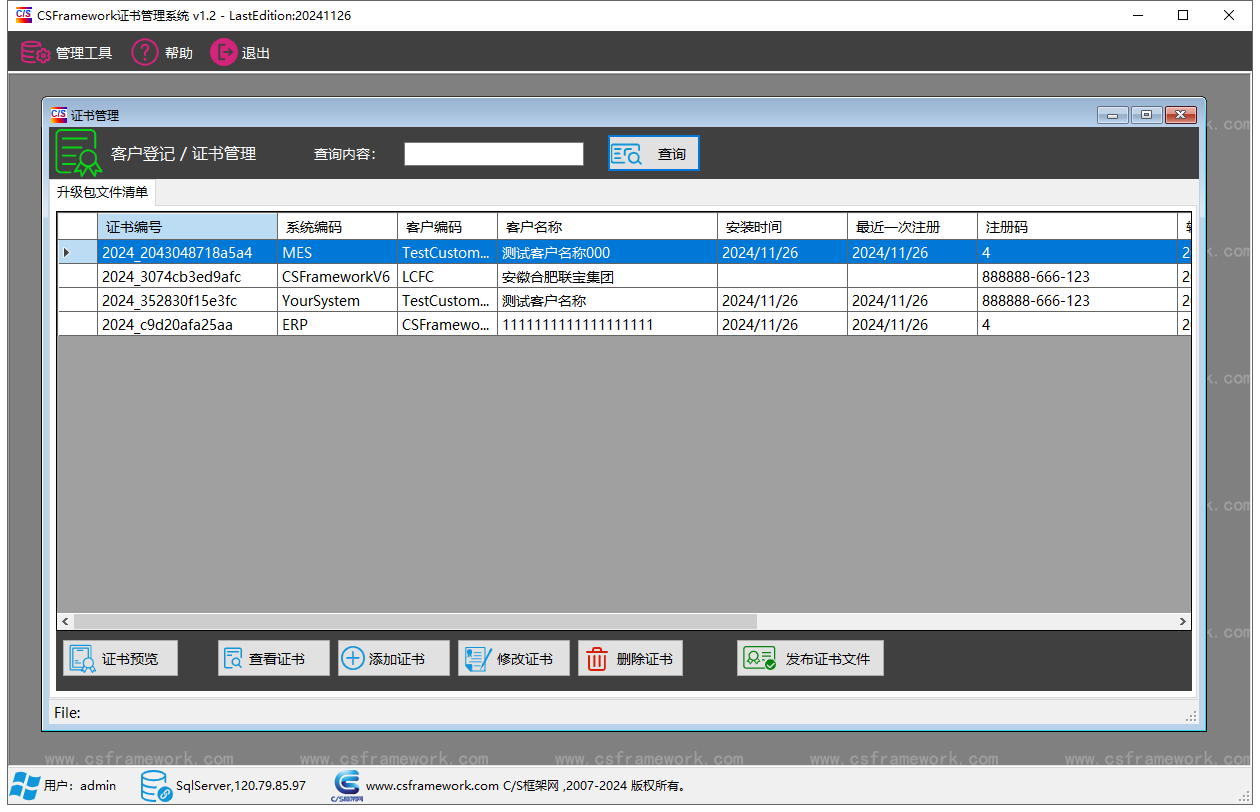
Task: Click the C/S框架网 logo in status bar
Action: 347,786
